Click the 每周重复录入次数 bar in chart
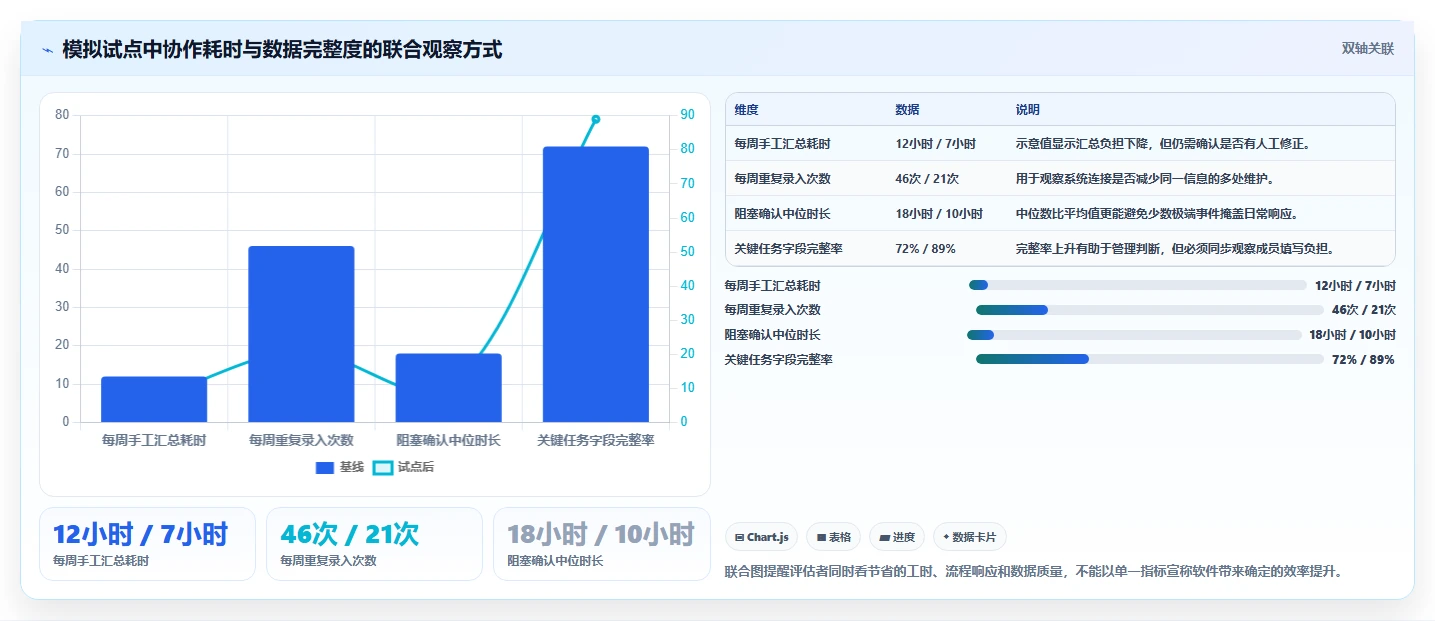1435x621 pixels. point(301,334)
